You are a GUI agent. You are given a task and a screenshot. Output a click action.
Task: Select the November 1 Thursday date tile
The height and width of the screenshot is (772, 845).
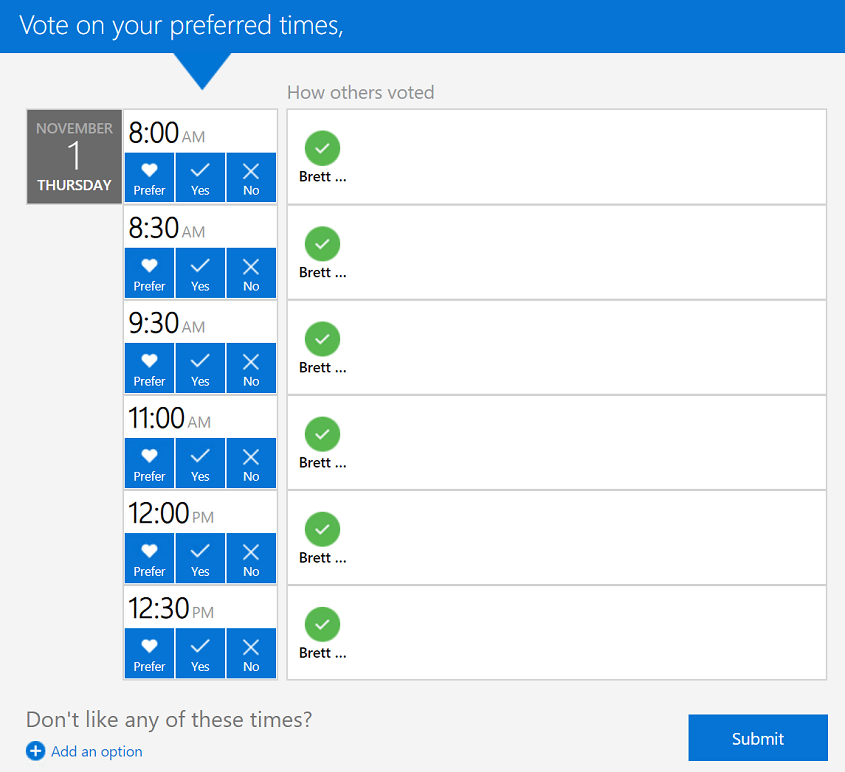point(74,157)
